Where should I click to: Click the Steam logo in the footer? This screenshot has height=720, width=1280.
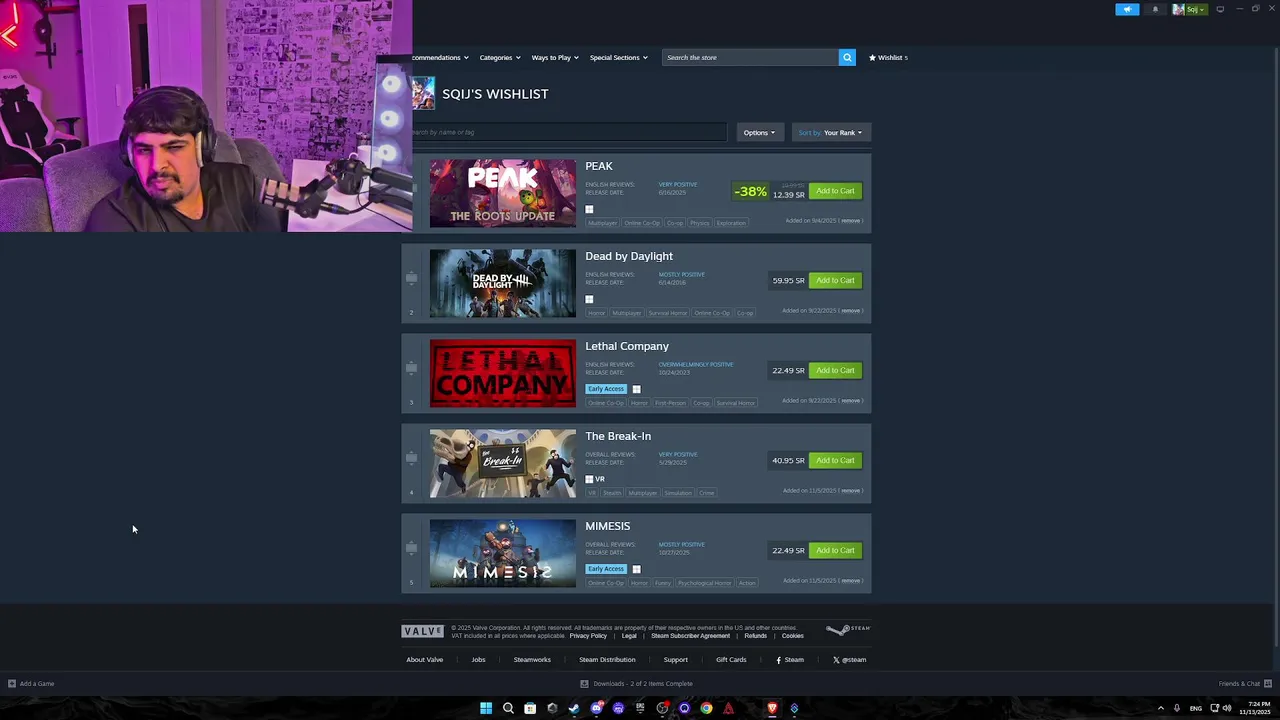[848, 630]
